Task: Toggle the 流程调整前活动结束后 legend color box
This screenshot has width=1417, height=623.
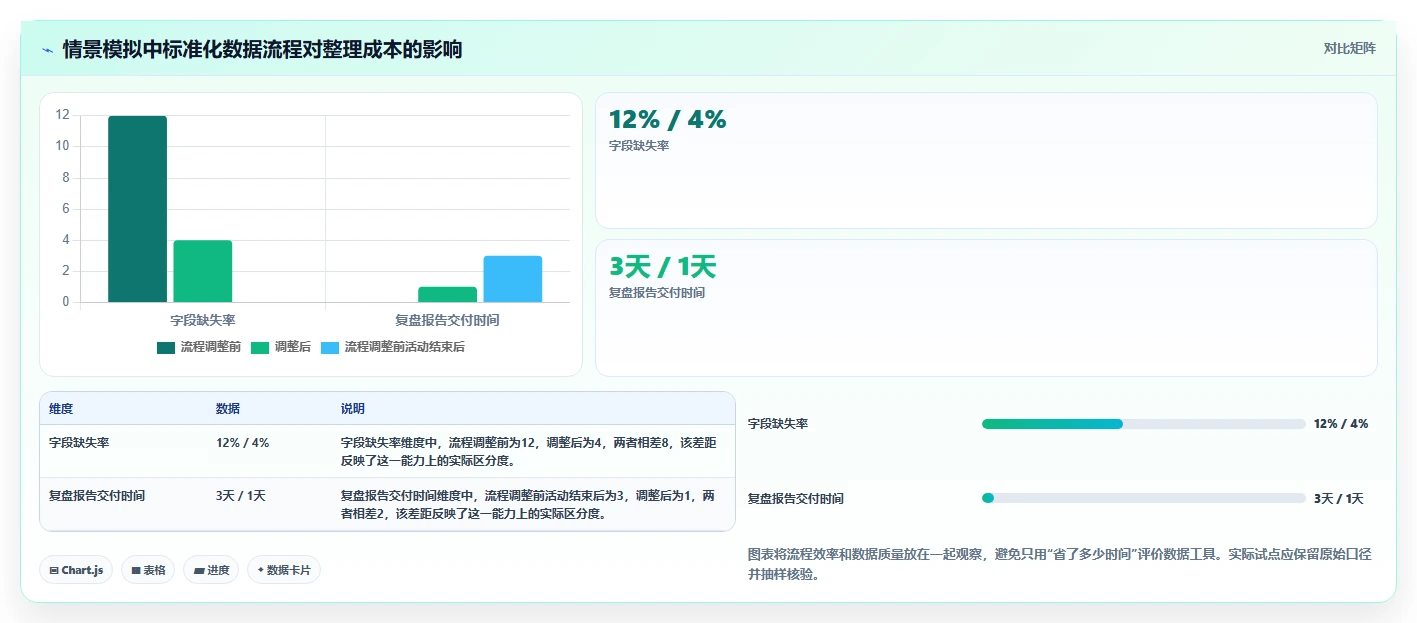Action: pos(330,347)
